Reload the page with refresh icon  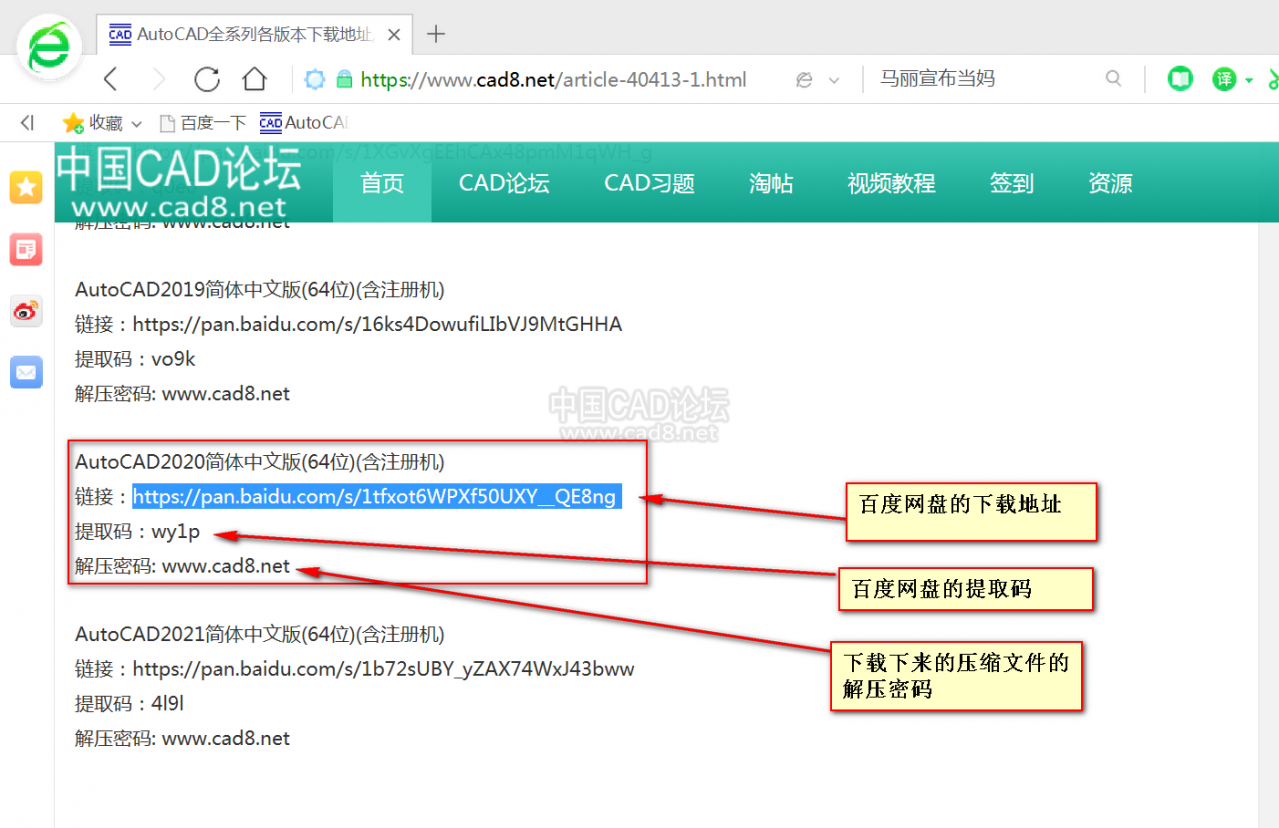[x=207, y=79]
